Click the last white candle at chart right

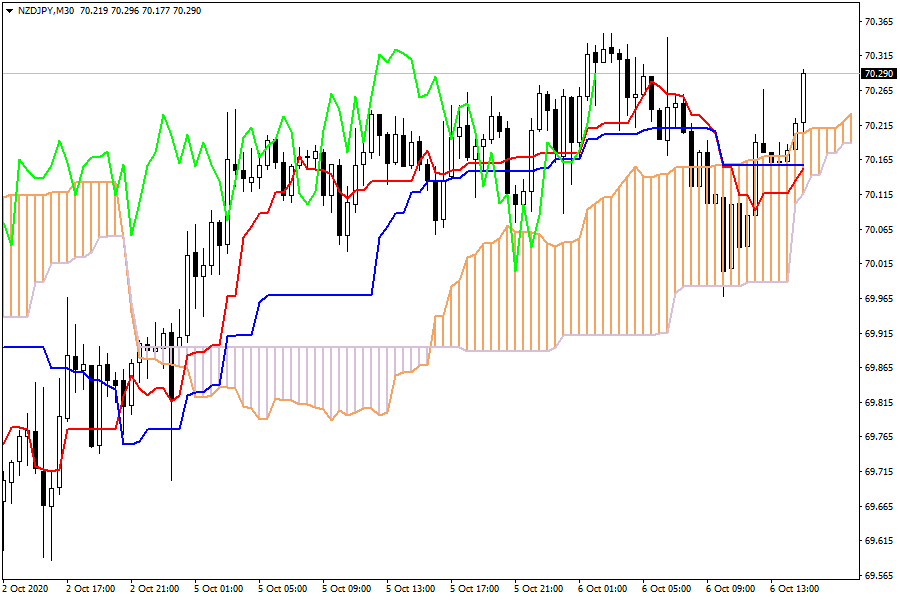[804, 97]
